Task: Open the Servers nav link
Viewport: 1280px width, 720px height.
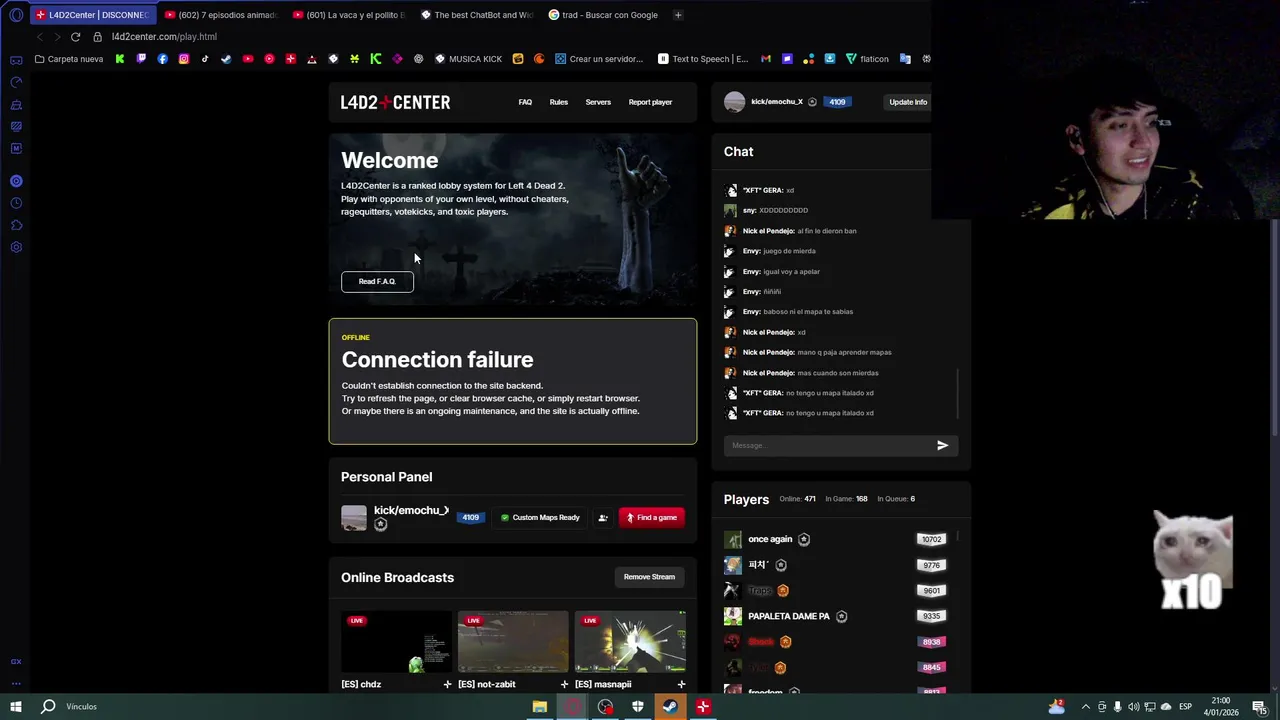Action: click(x=598, y=102)
